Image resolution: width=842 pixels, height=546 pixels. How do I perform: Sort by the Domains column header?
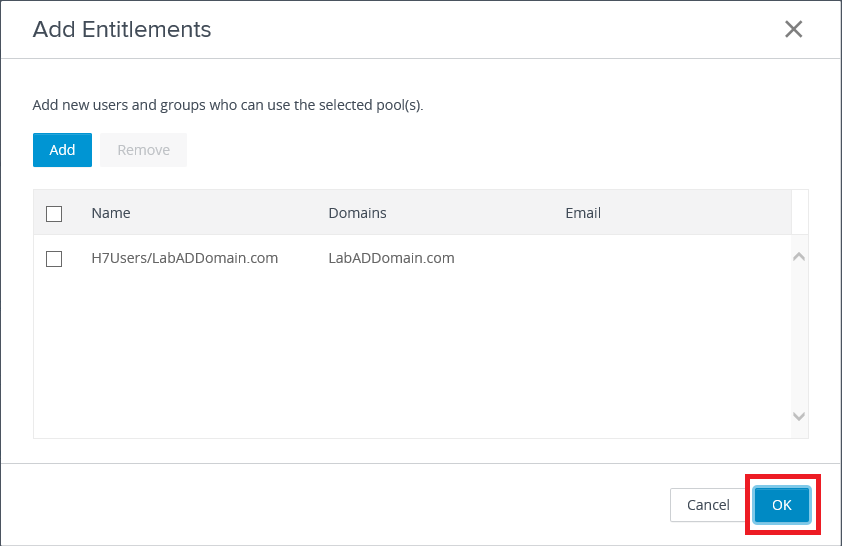point(357,213)
